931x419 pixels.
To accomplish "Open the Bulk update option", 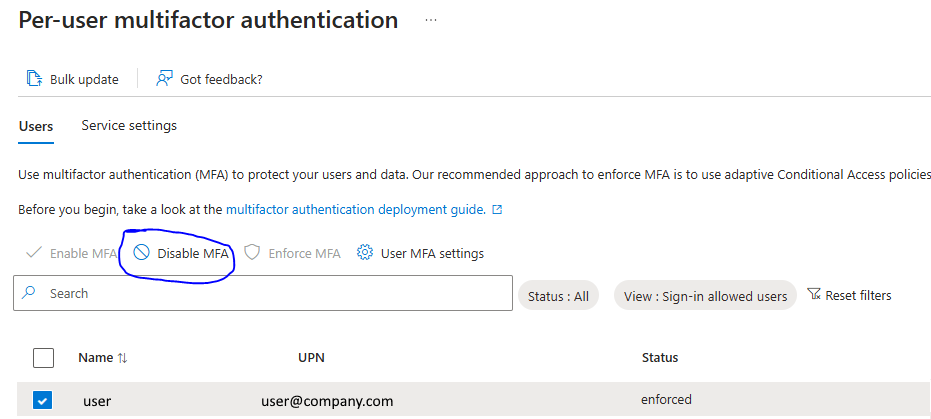I will pos(72,79).
